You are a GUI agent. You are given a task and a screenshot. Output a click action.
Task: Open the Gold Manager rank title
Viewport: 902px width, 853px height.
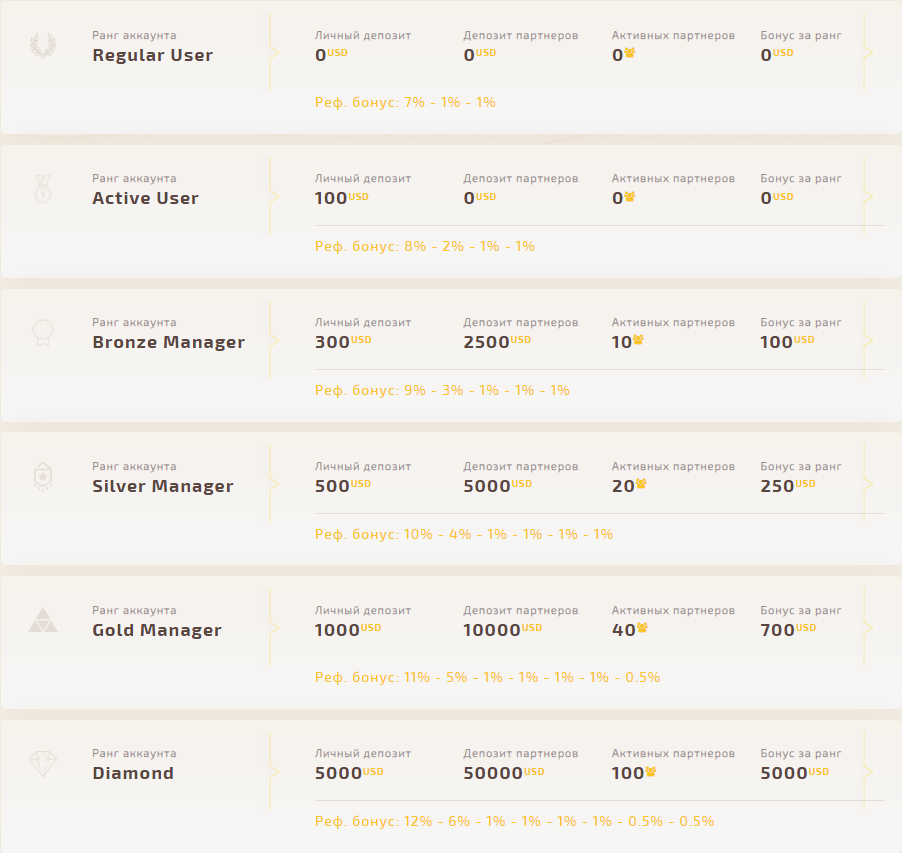[157, 630]
